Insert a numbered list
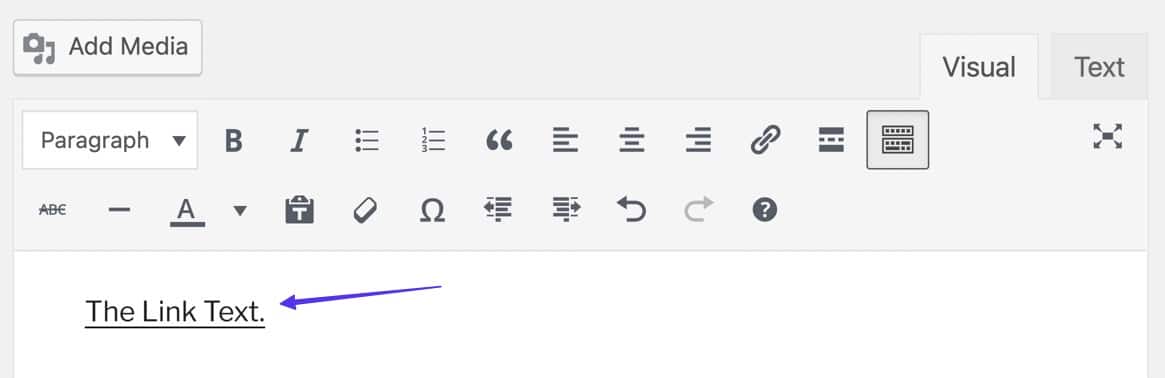Screen dimensions: 1165x378 (432, 140)
